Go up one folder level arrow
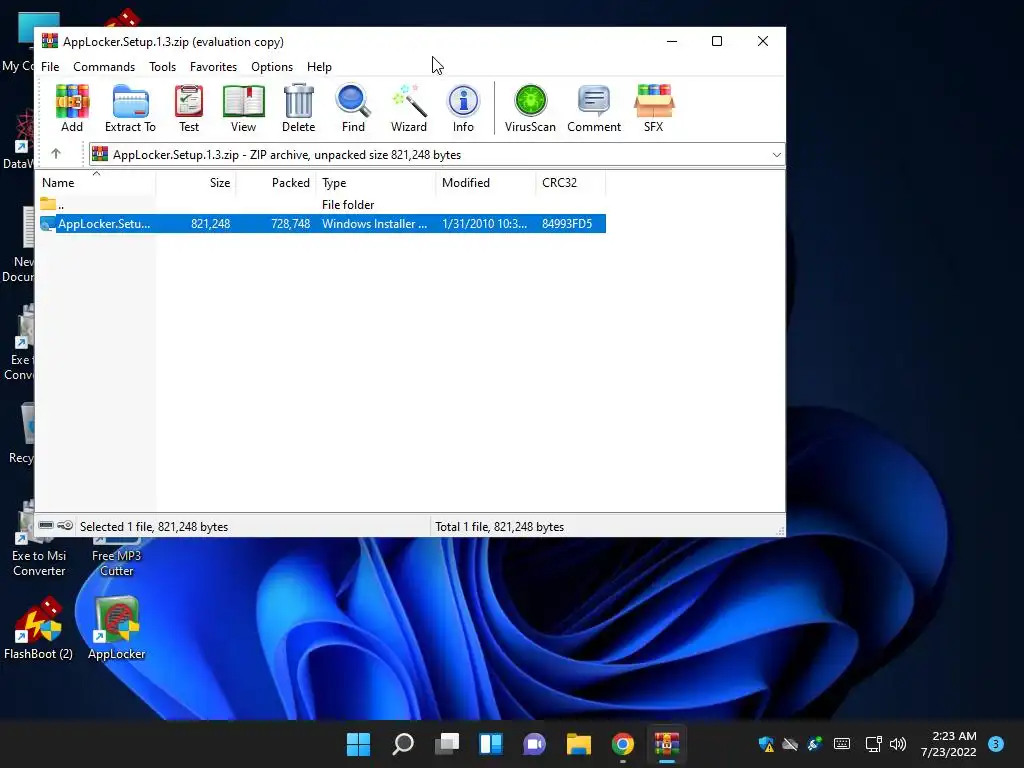Screen dimensions: 1024x768 [x=56, y=154]
